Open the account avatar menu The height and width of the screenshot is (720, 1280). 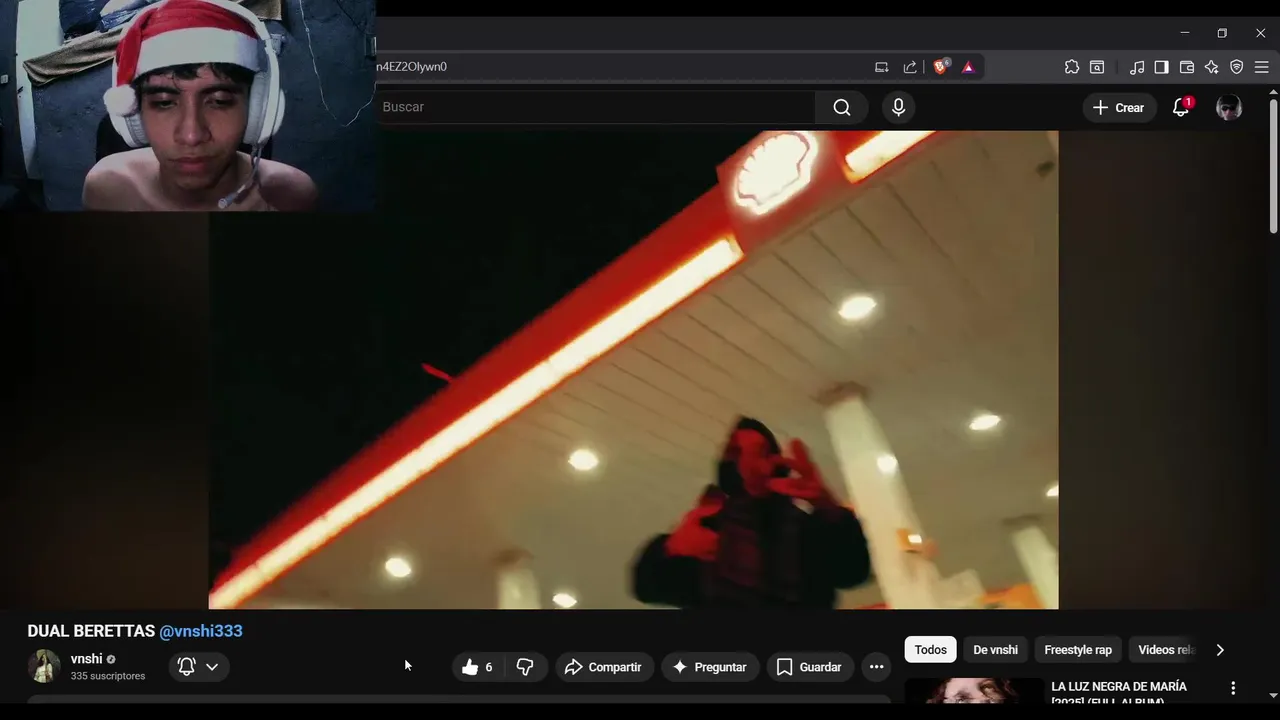tap(1229, 107)
